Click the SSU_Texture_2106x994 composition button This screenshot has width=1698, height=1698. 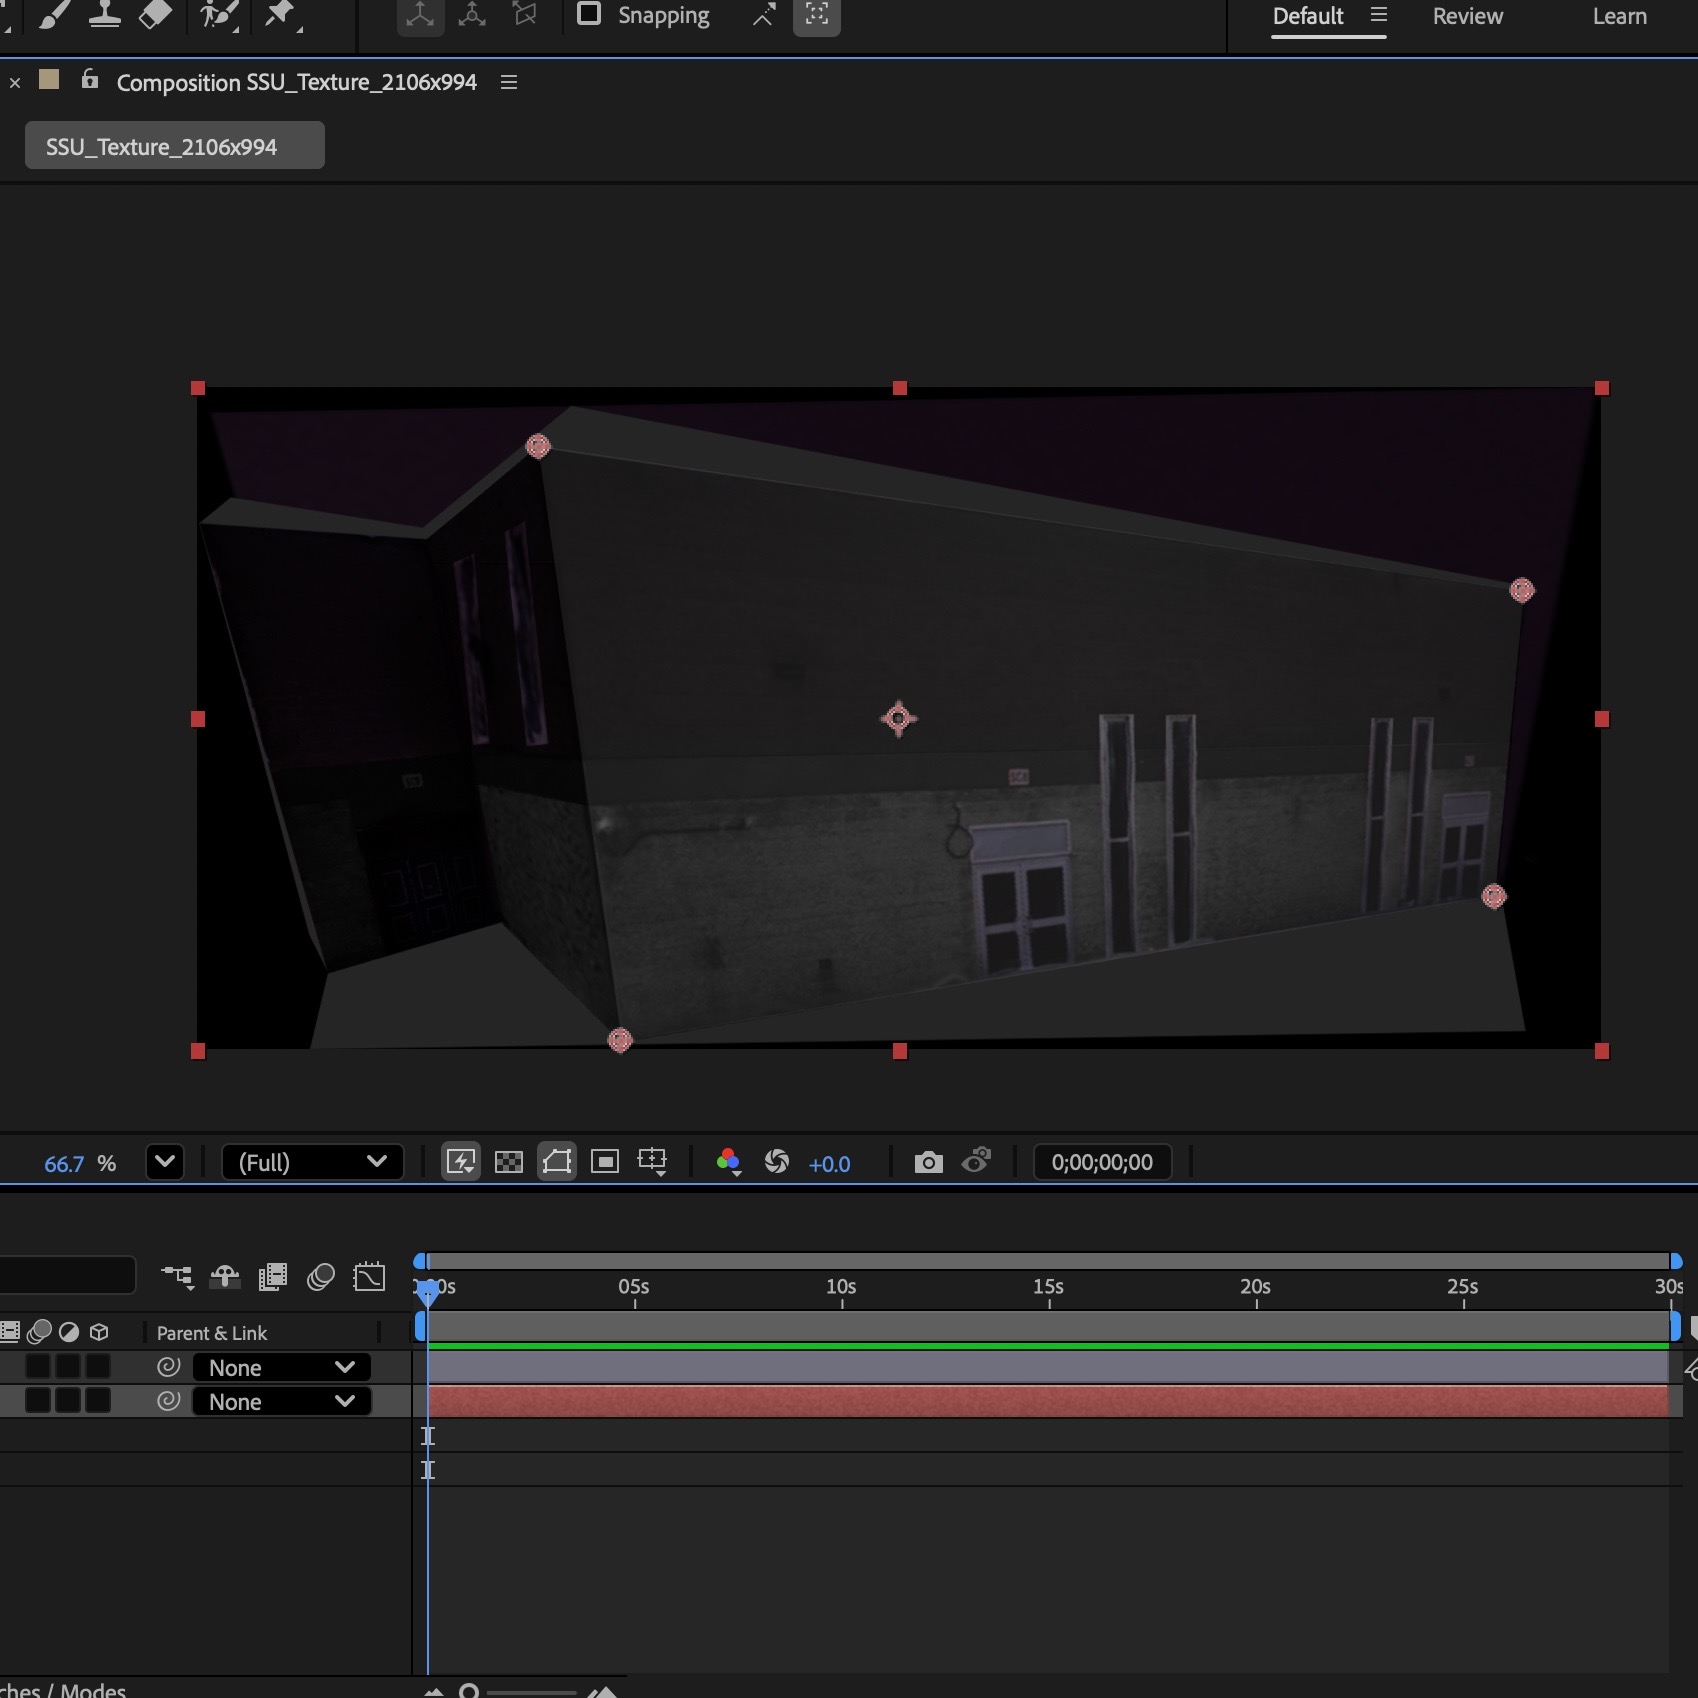(174, 145)
